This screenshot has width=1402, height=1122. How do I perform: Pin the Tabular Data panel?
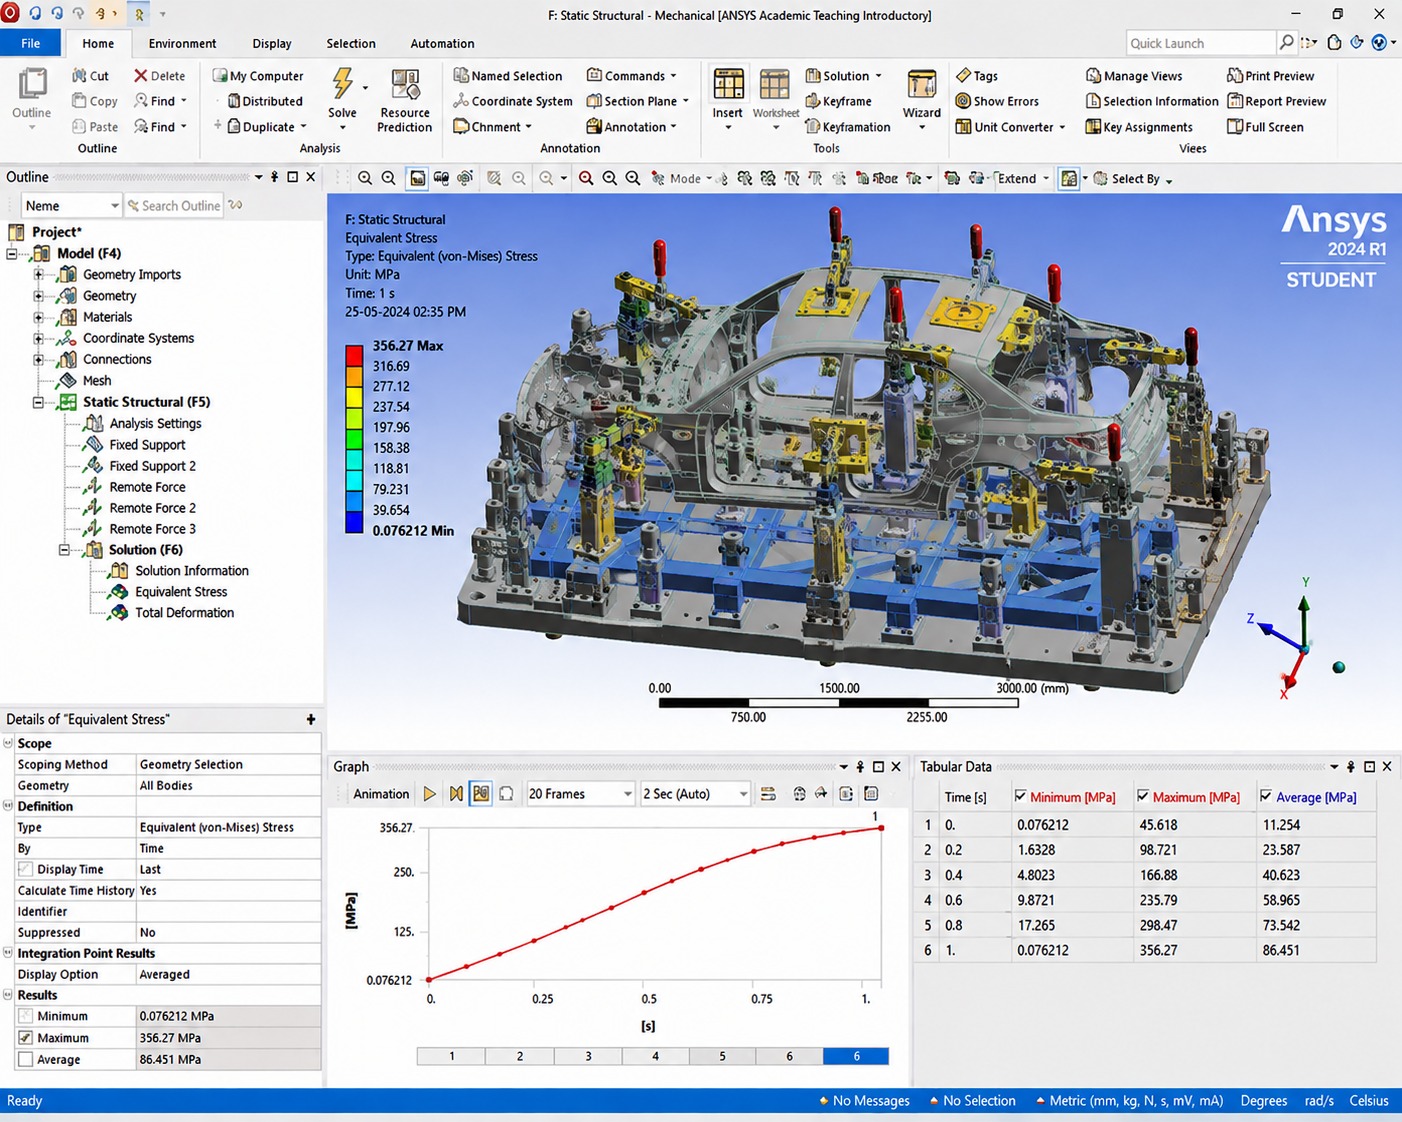[1351, 767]
